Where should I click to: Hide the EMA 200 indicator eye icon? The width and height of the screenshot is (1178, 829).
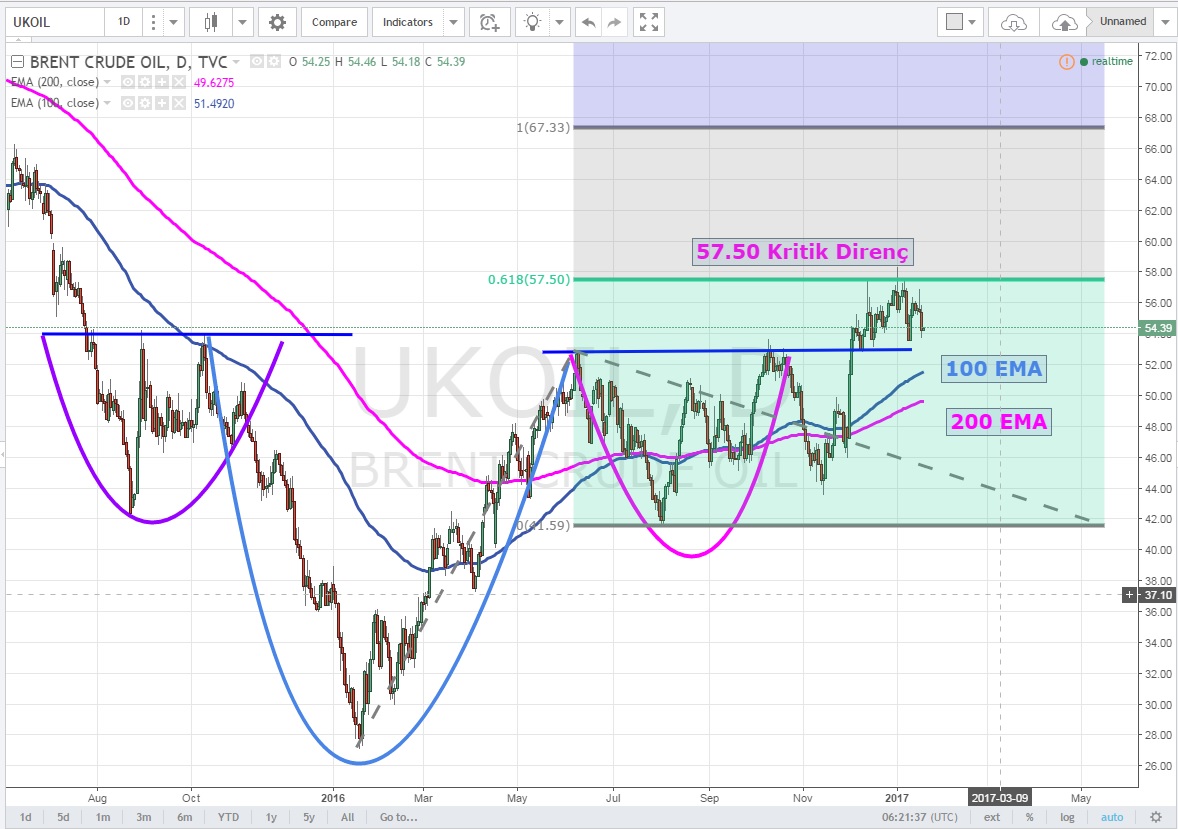tap(129, 82)
